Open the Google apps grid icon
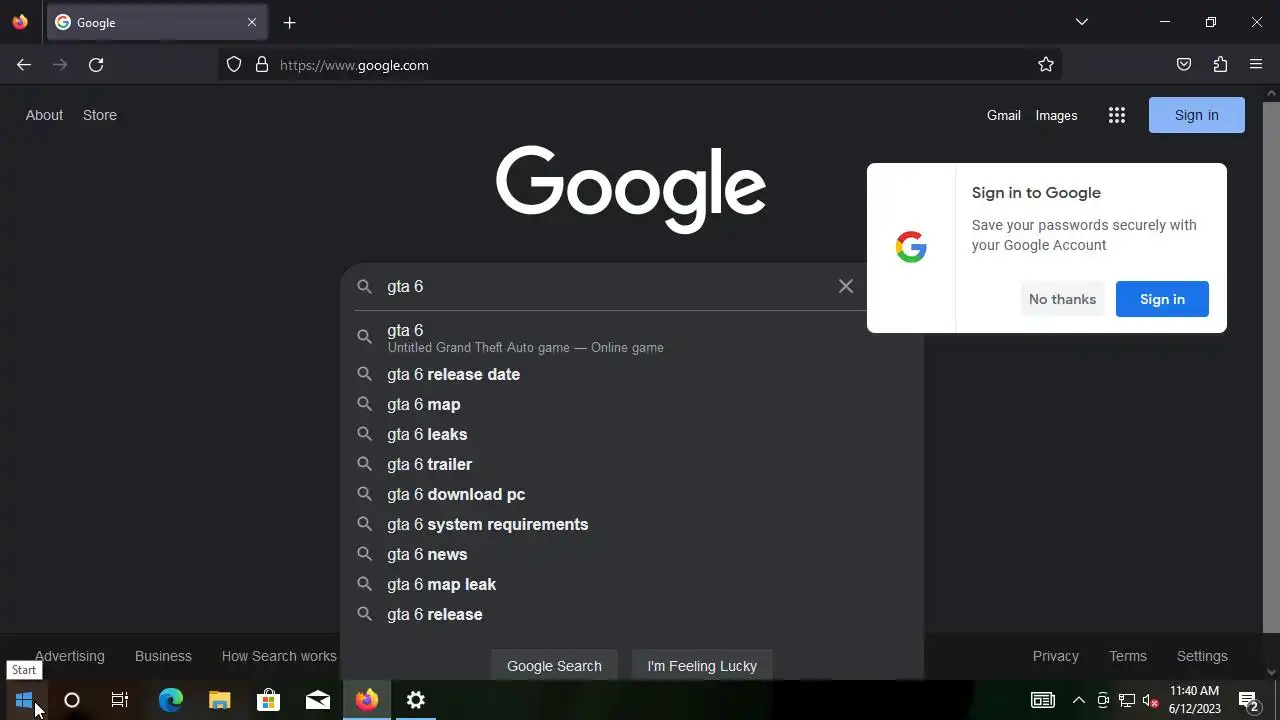Image resolution: width=1280 pixels, height=720 pixels. pyautogui.click(x=1117, y=115)
